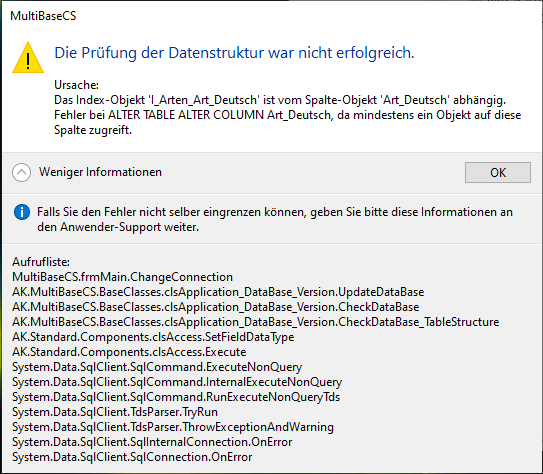Click the 'Ursache:' label
This screenshot has width=543, height=474.
click(77, 85)
